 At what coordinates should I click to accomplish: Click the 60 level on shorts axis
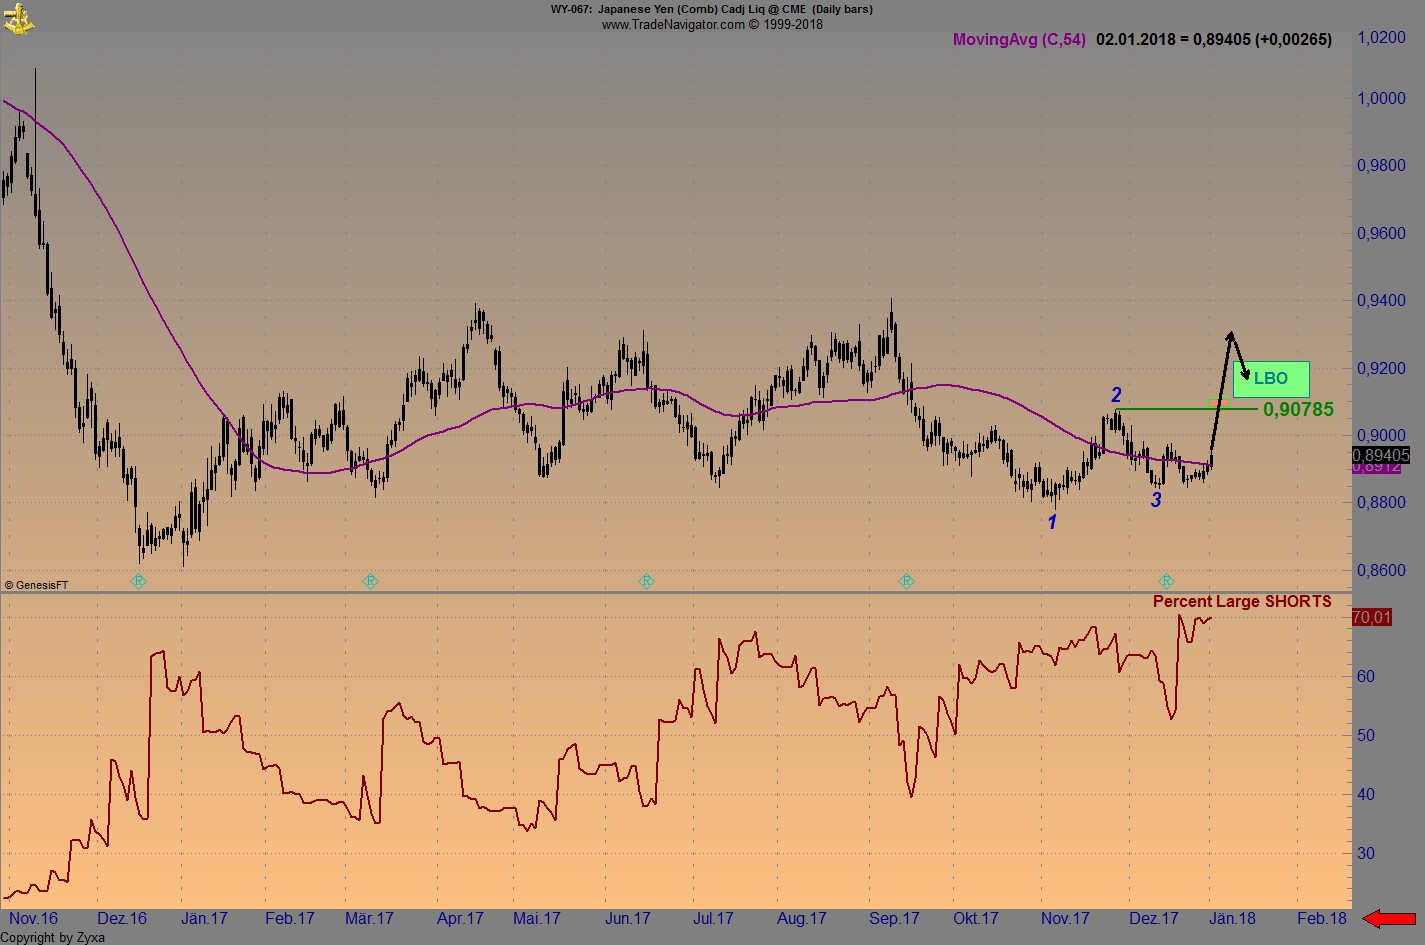(x=1365, y=676)
